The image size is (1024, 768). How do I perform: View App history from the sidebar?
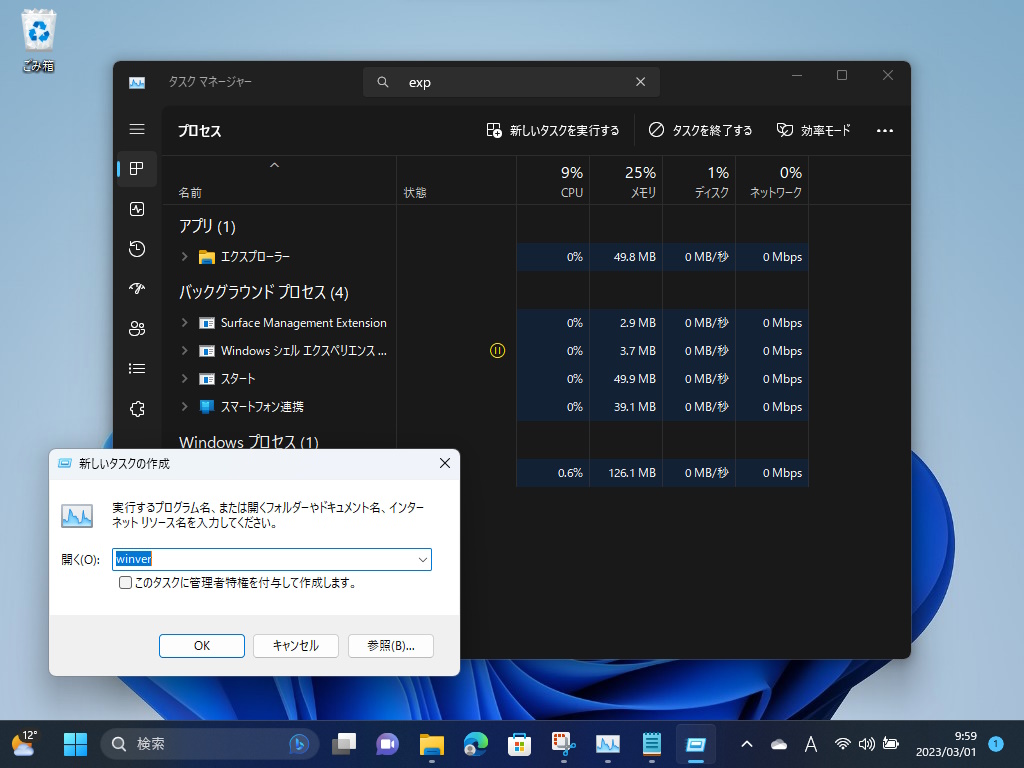[x=137, y=249]
